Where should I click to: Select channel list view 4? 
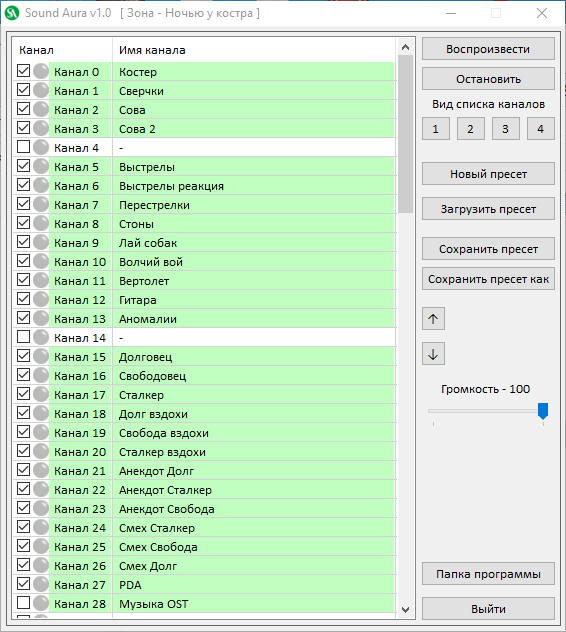pyautogui.click(x=541, y=129)
